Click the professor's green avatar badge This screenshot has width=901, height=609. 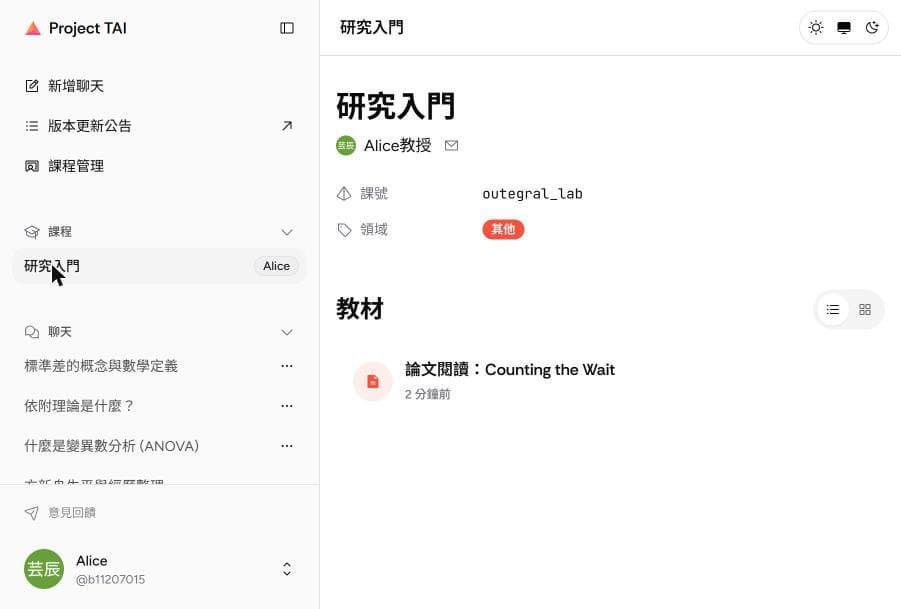[x=346, y=145]
